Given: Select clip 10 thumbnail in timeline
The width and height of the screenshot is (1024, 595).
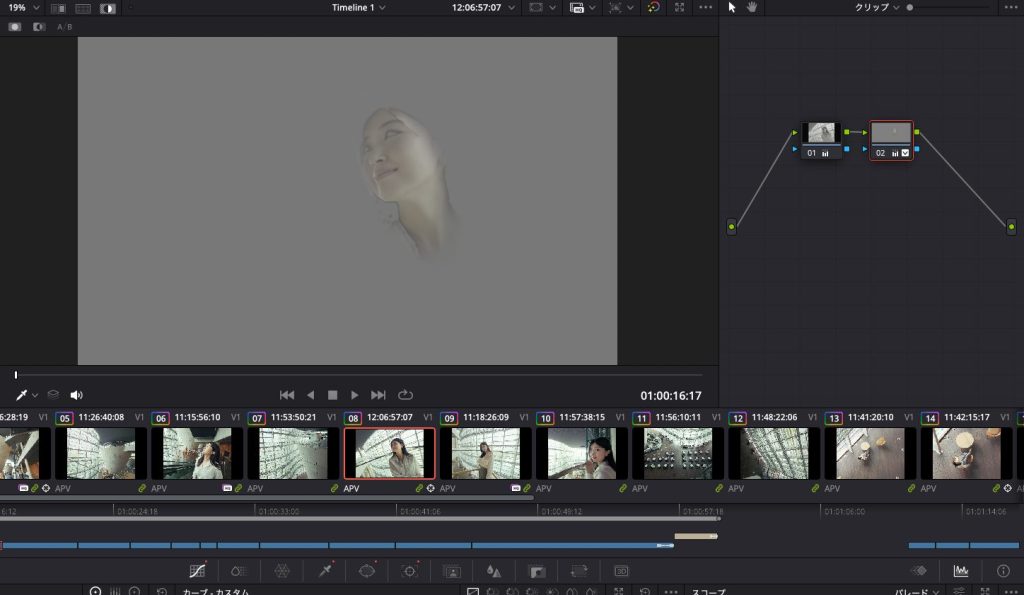Looking at the screenshot, I should coord(582,453).
